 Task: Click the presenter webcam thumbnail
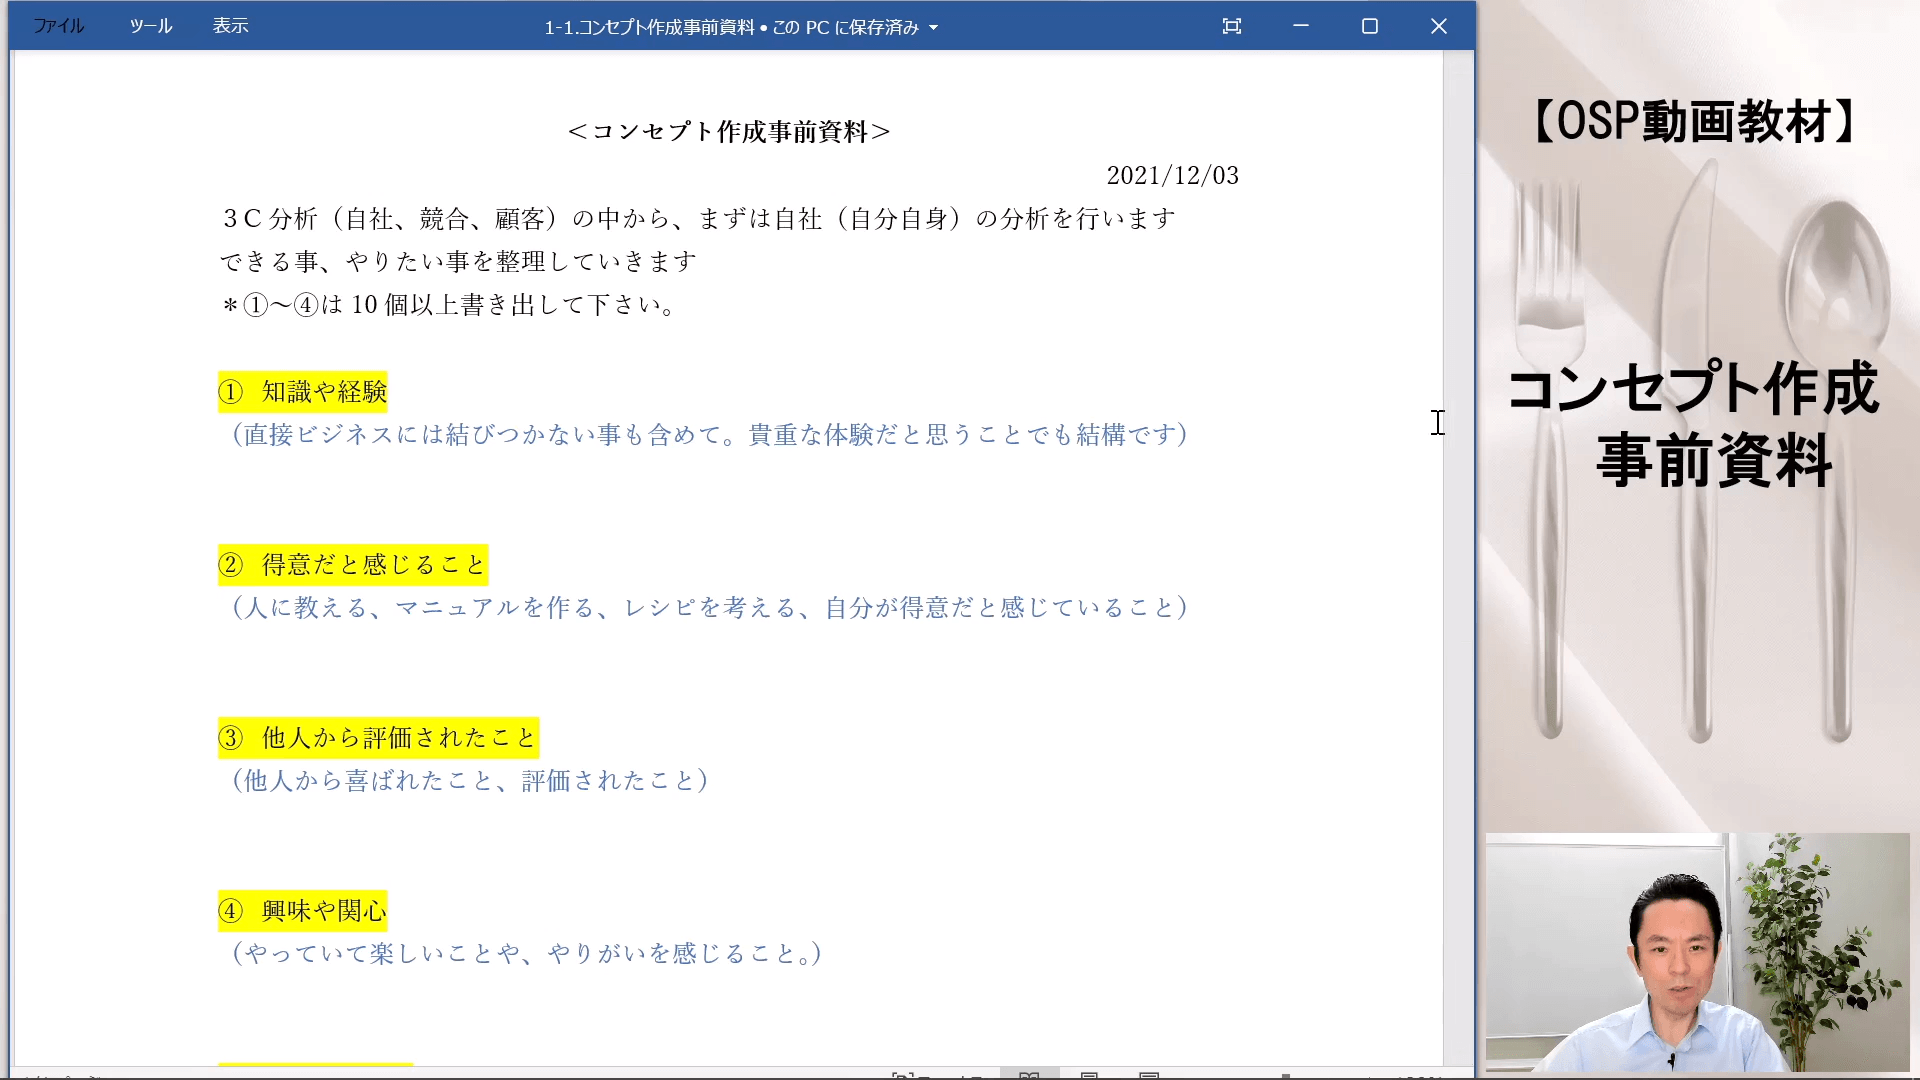pyautogui.click(x=1697, y=952)
